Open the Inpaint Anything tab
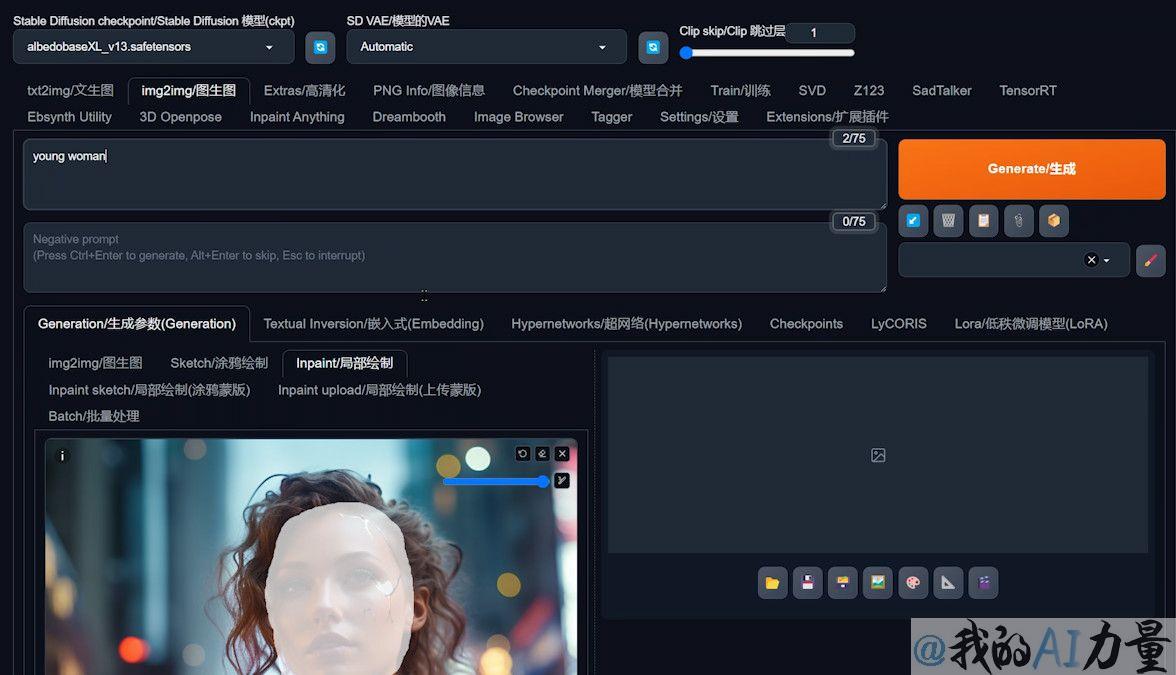Viewport: 1176px width, 675px height. pos(297,117)
